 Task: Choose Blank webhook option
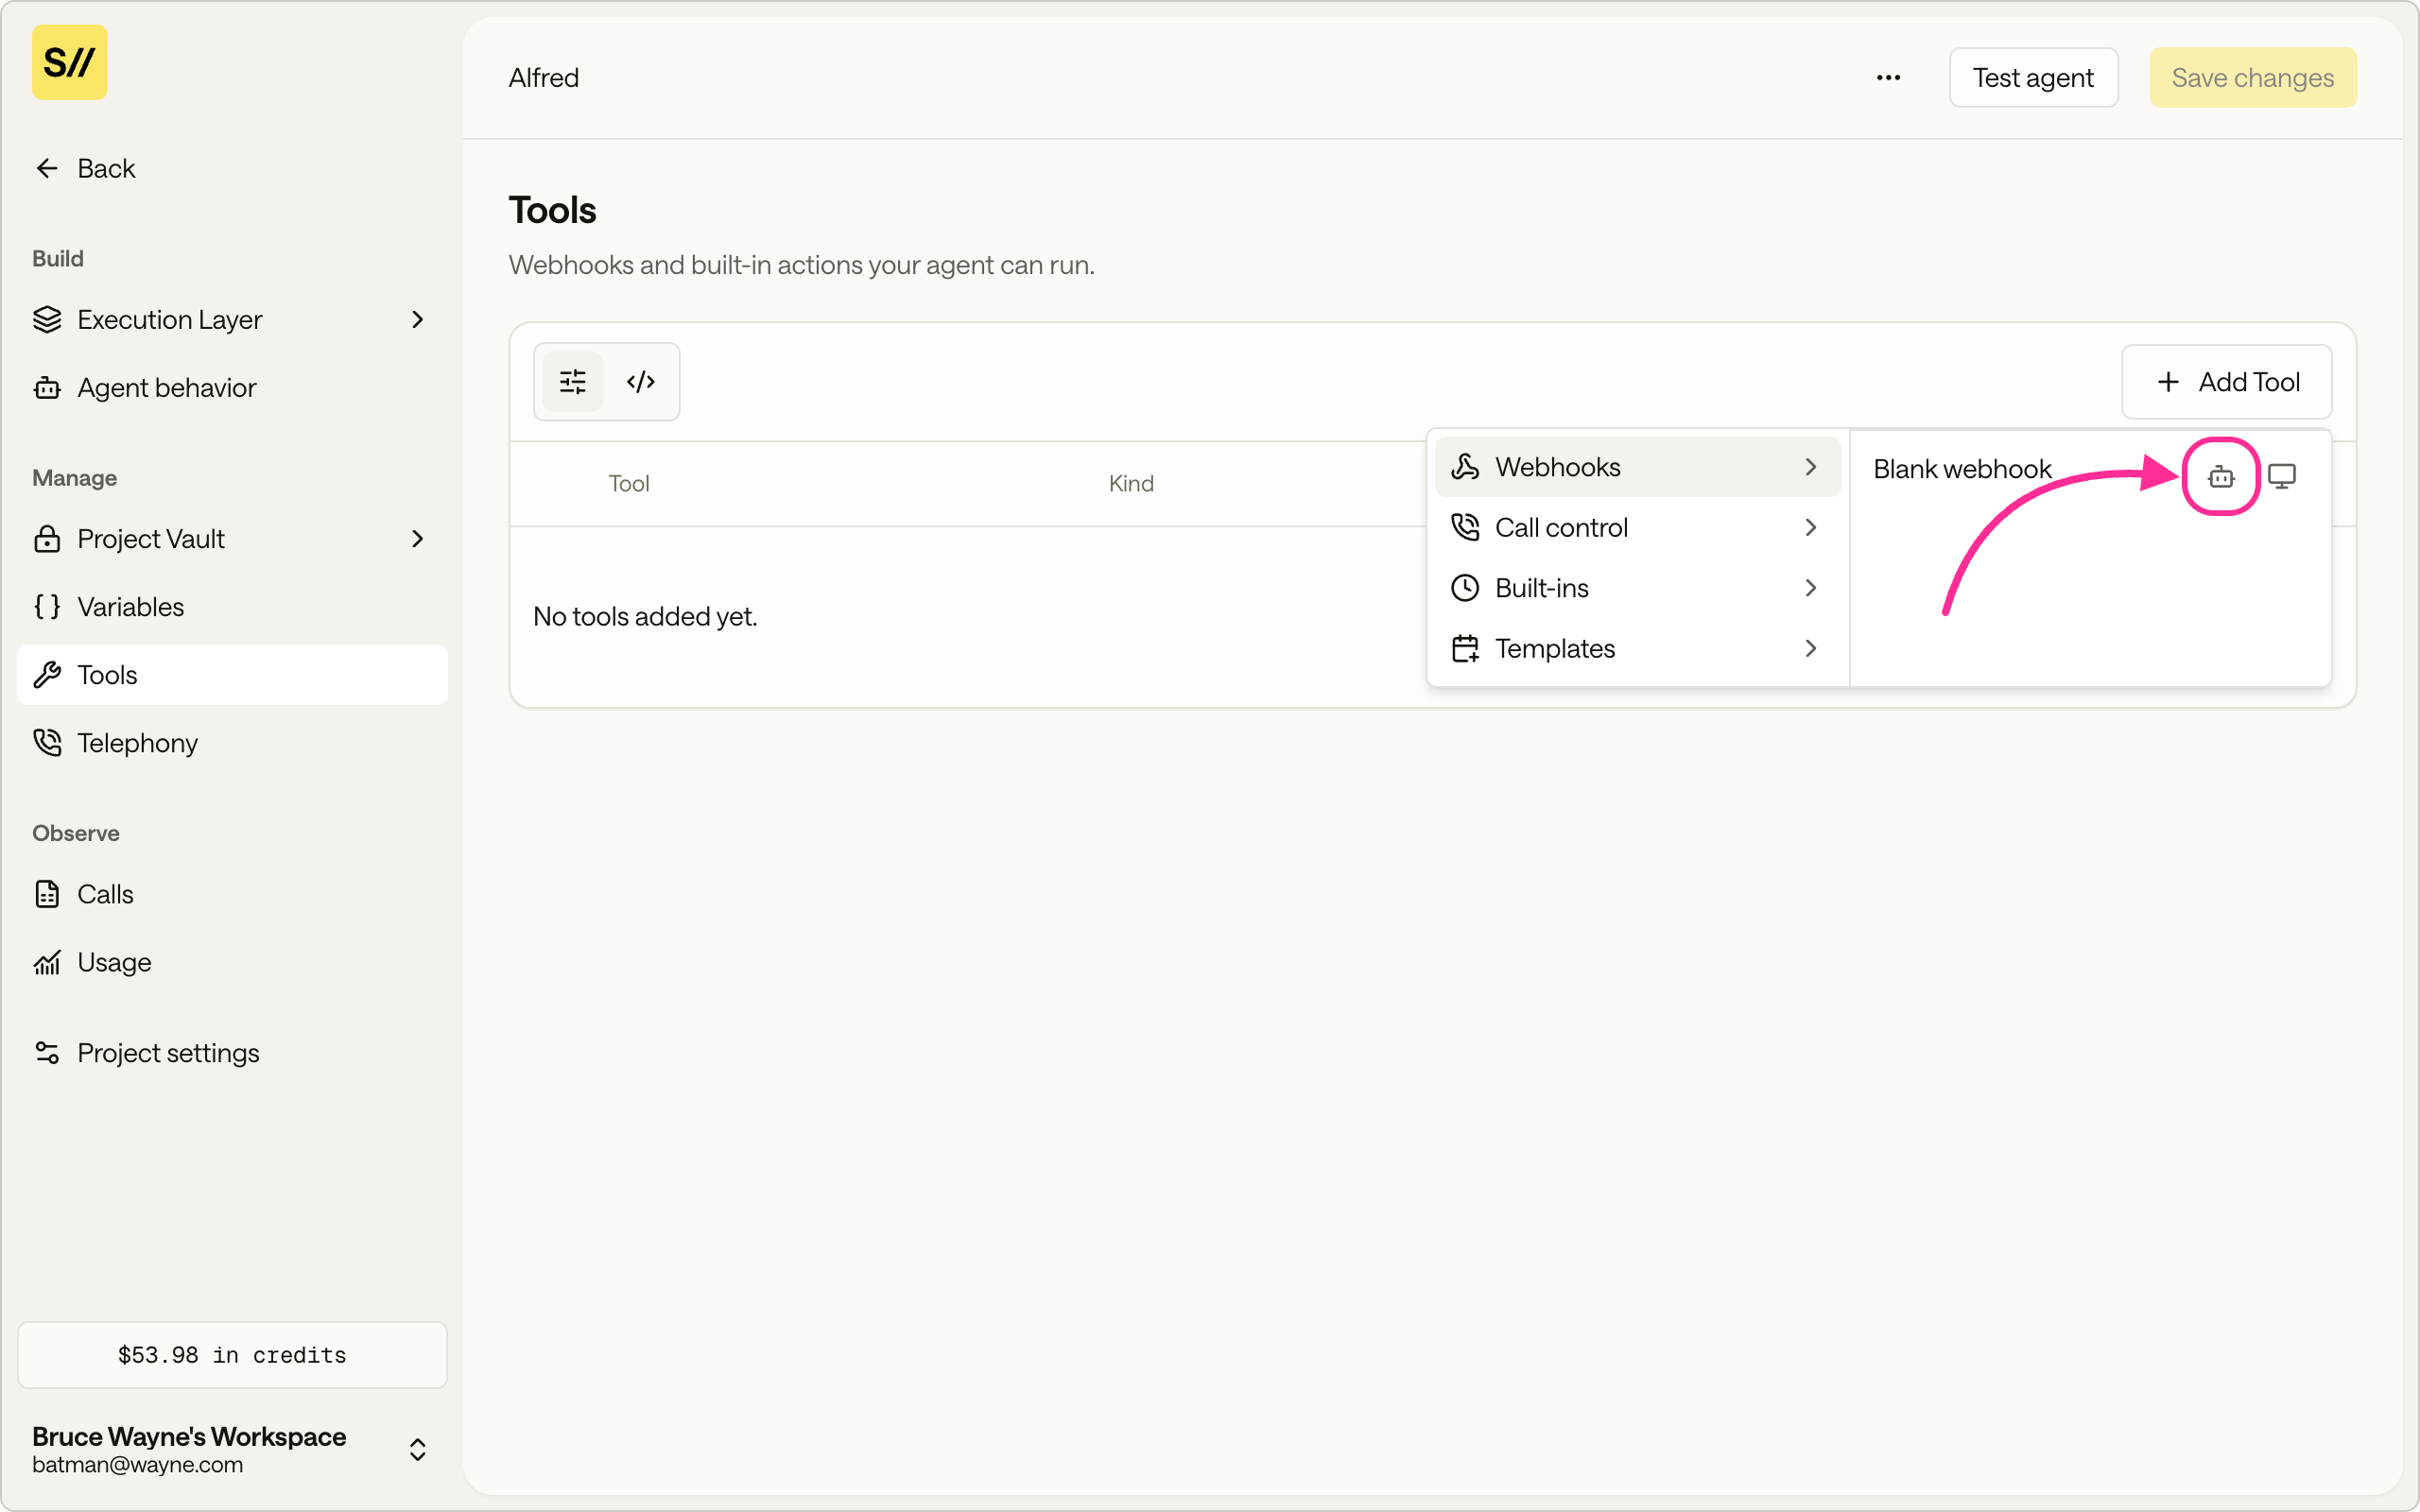(x=1962, y=469)
